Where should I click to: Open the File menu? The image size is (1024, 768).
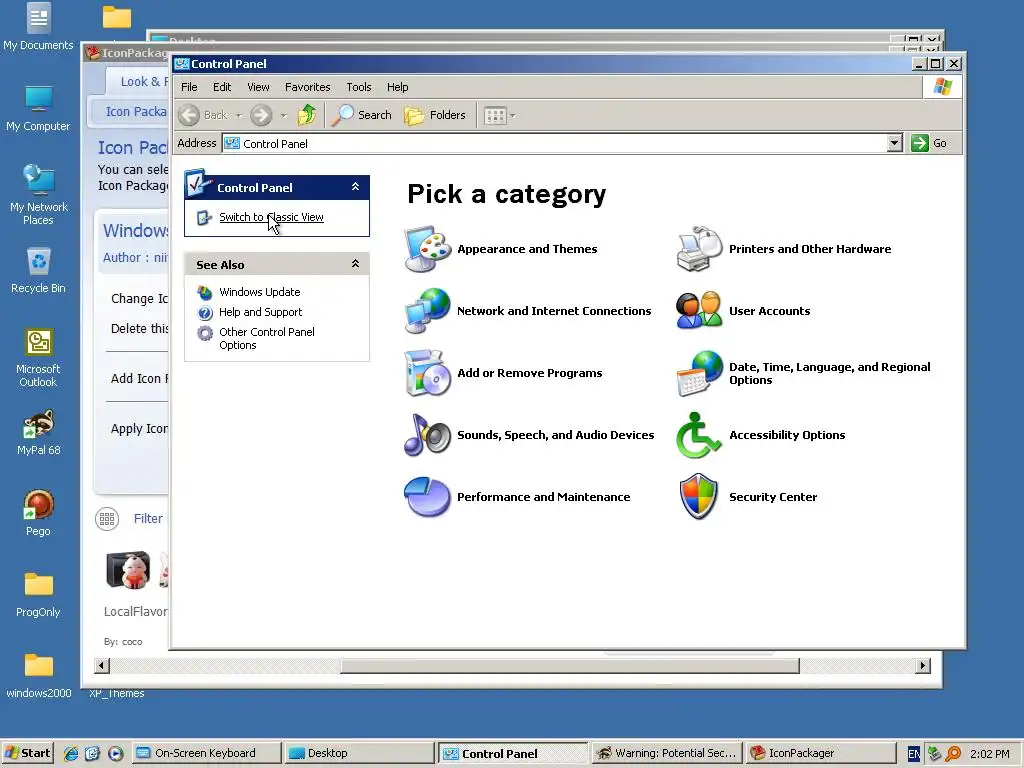(x=189, y=87)
